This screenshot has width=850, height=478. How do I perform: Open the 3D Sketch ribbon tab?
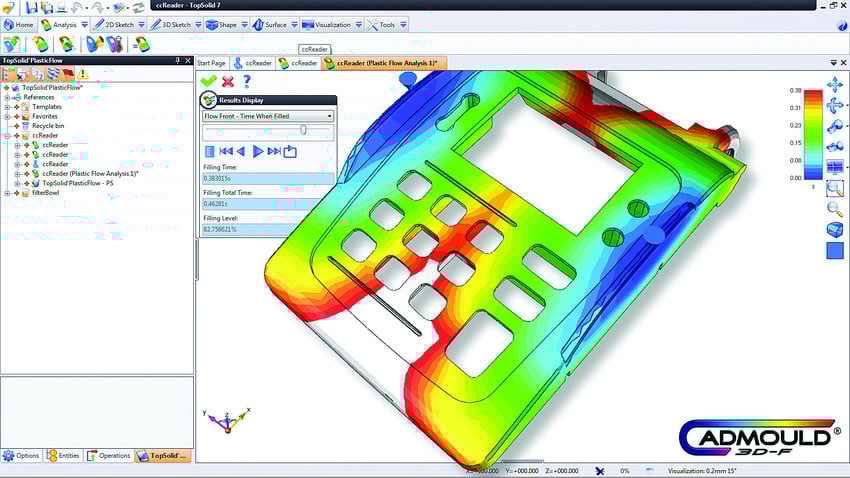[176, 25]
